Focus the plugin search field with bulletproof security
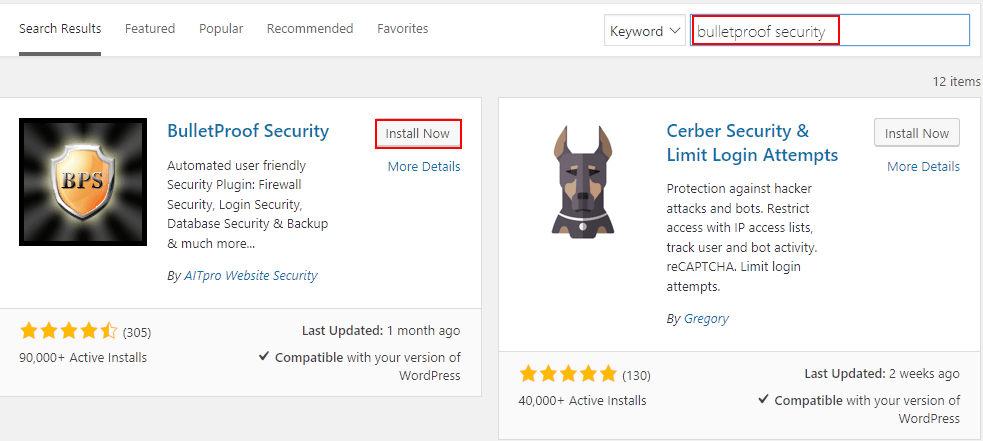Screen dimensions: 983x441 point(830,31)
